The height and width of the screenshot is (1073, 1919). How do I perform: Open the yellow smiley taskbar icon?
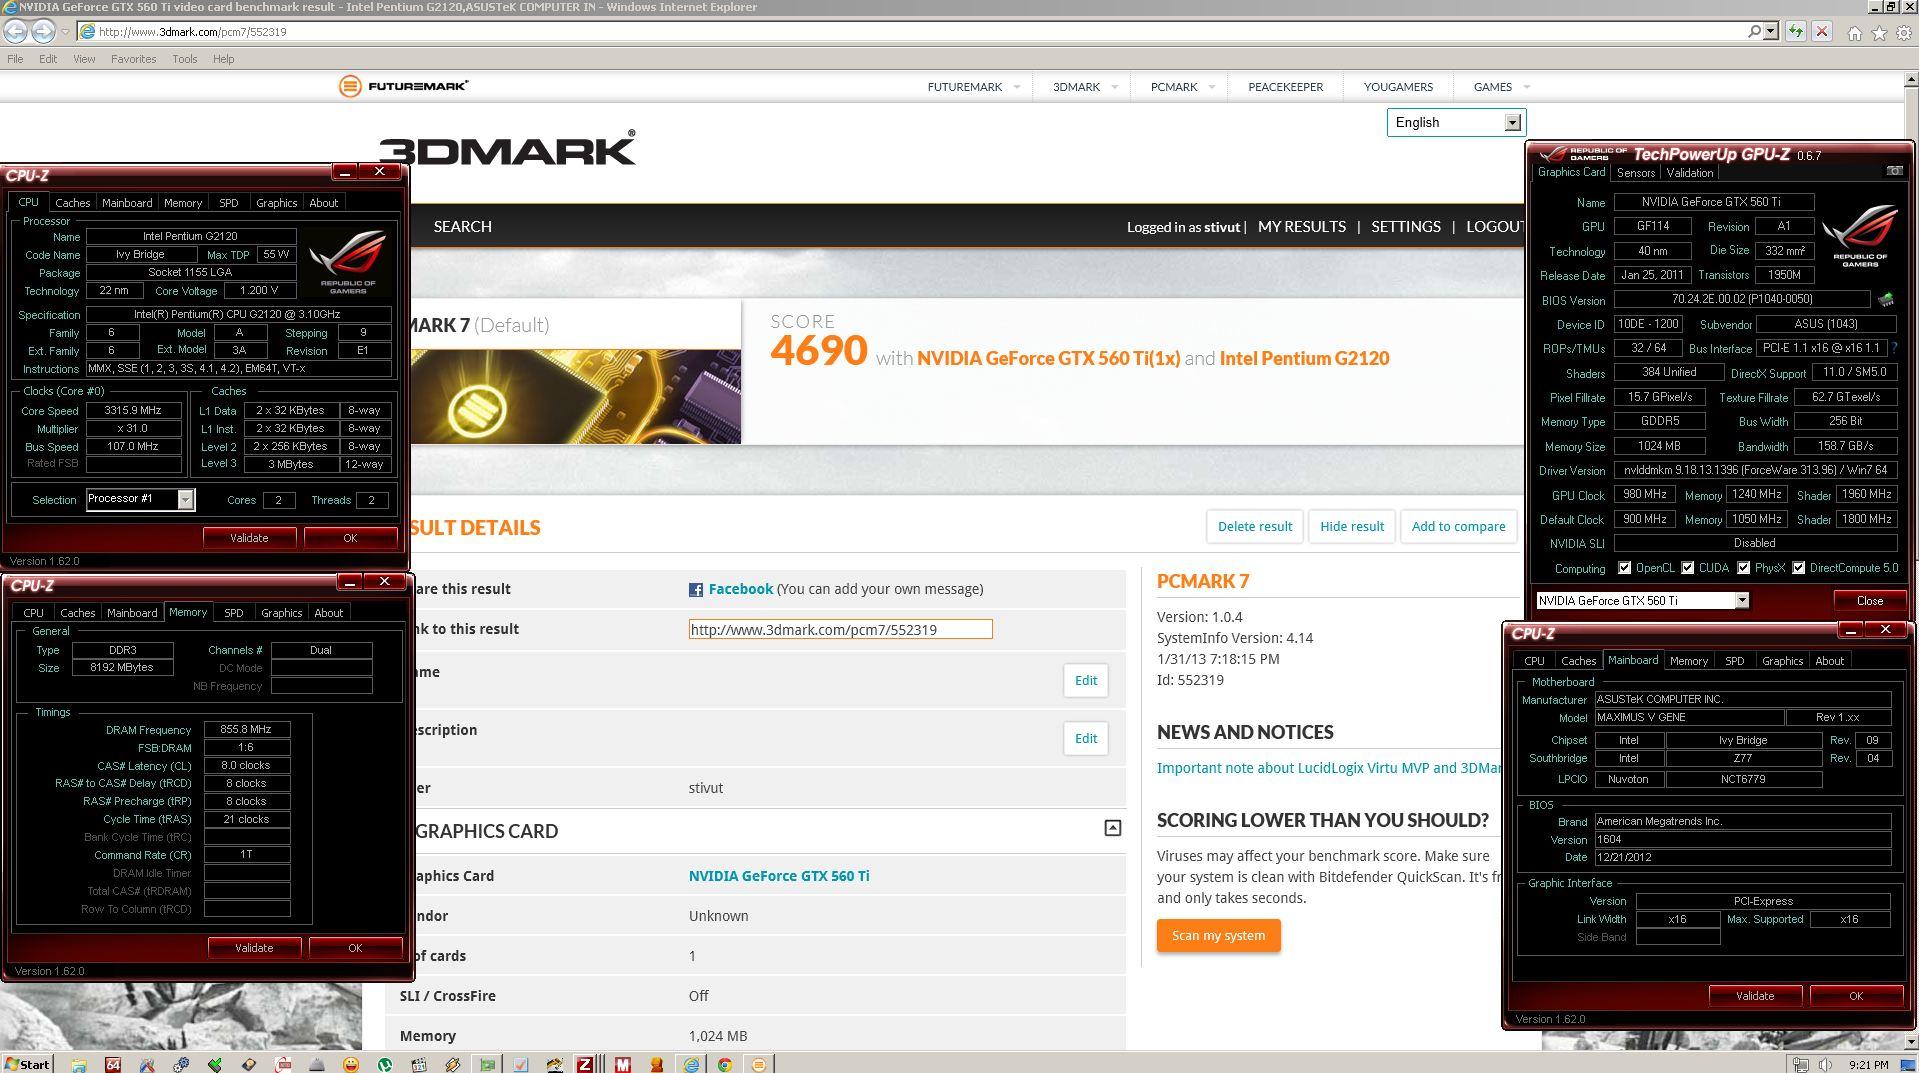tap(351, 1064)
